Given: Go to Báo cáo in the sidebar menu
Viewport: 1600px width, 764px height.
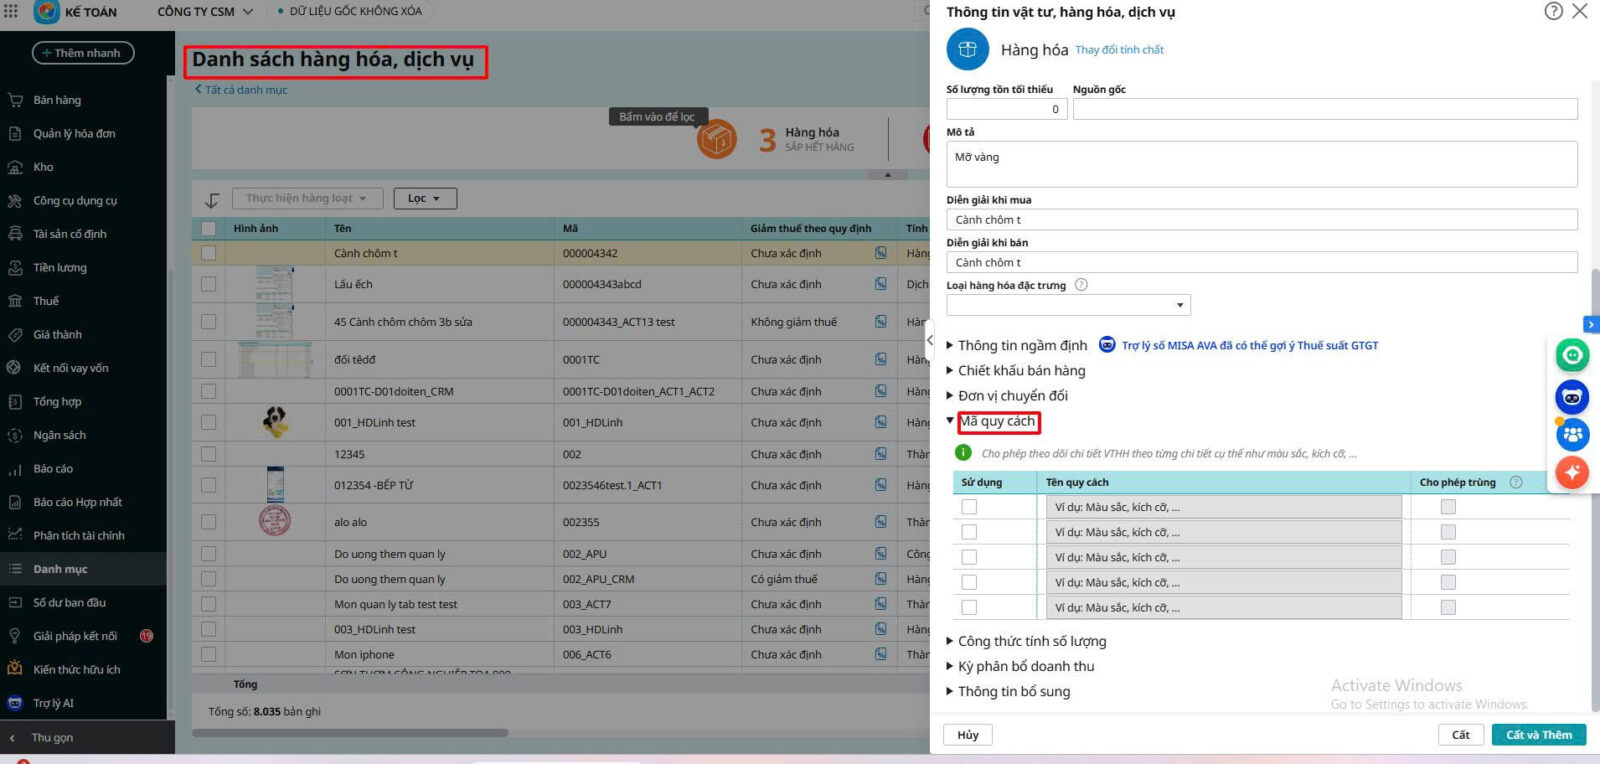Looking at the screenshot, I should (53, 469).
